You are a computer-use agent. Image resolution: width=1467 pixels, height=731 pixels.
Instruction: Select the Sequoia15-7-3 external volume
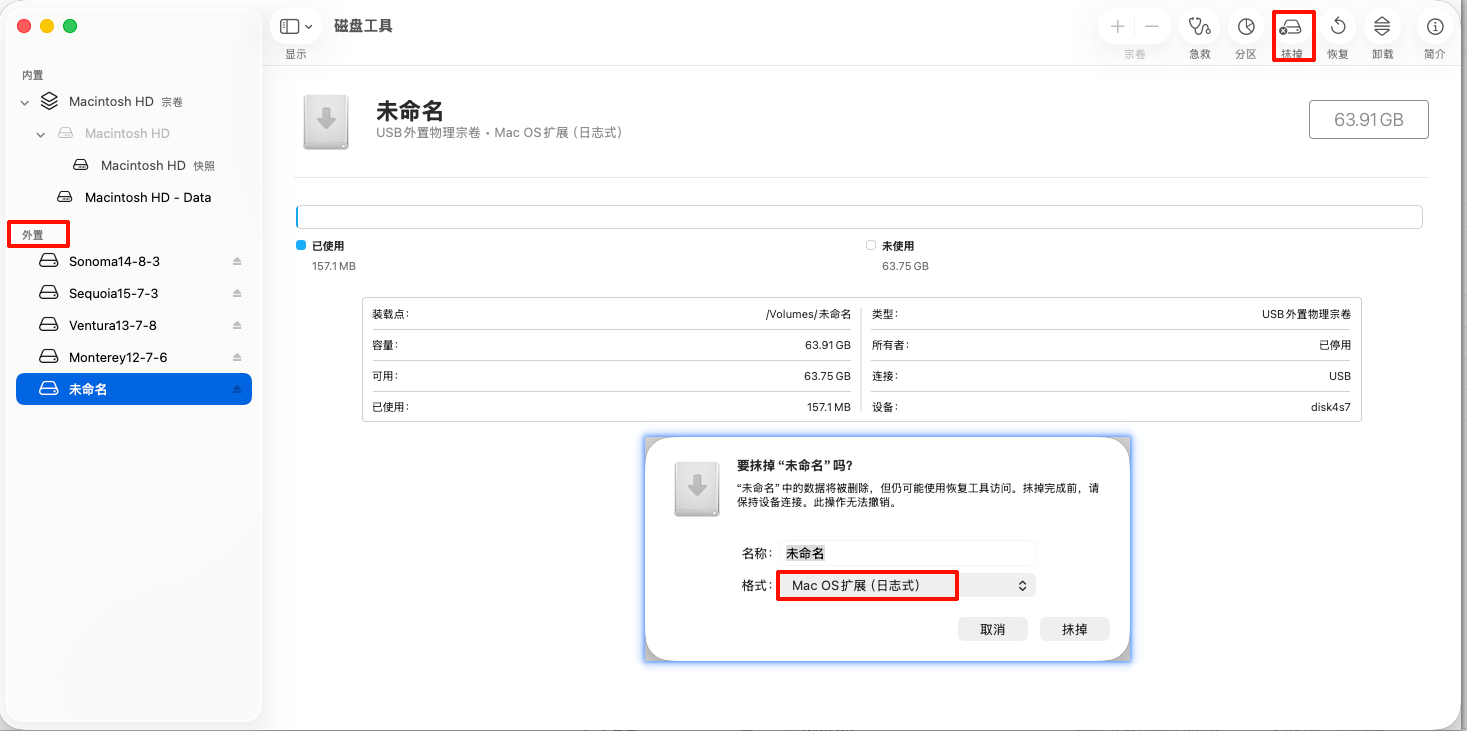pos(134,294)
